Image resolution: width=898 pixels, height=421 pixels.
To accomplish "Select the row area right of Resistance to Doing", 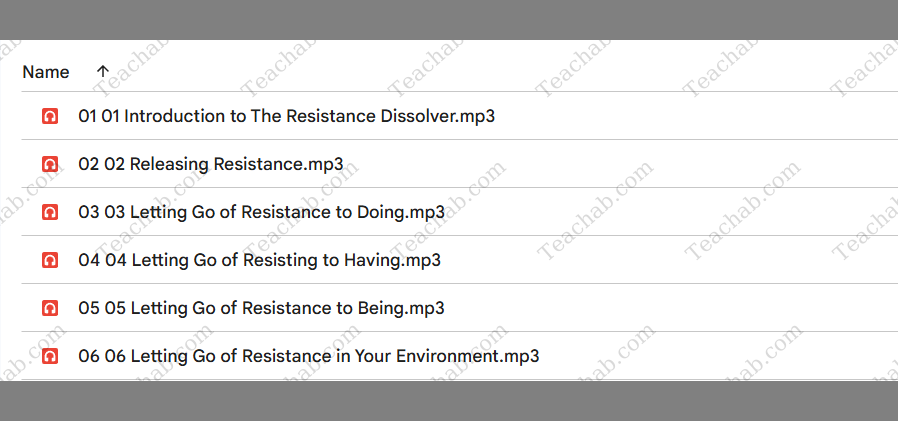I will pyautogui.click(x=671, y=213).
